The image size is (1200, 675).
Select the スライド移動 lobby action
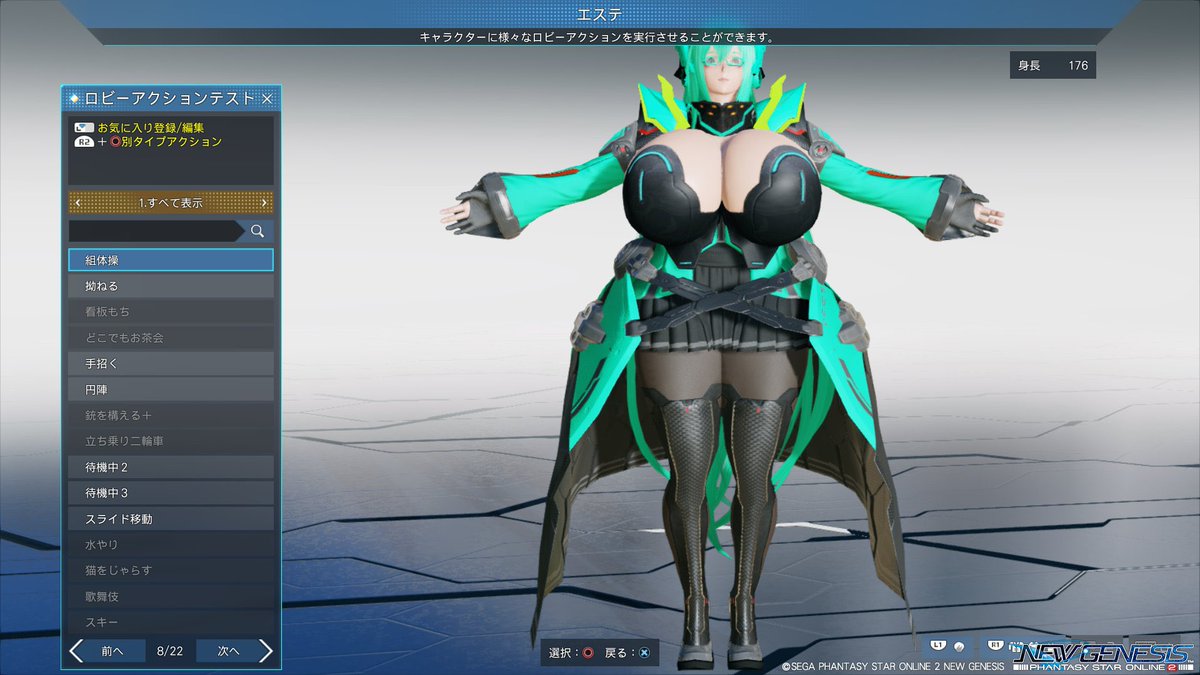click(171, 519)
